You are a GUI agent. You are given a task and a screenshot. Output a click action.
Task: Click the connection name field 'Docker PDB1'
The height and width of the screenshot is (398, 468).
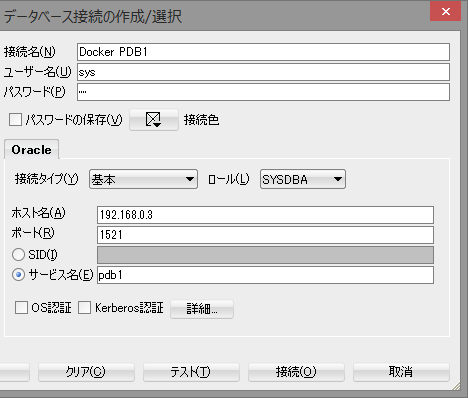coord(263,52)
